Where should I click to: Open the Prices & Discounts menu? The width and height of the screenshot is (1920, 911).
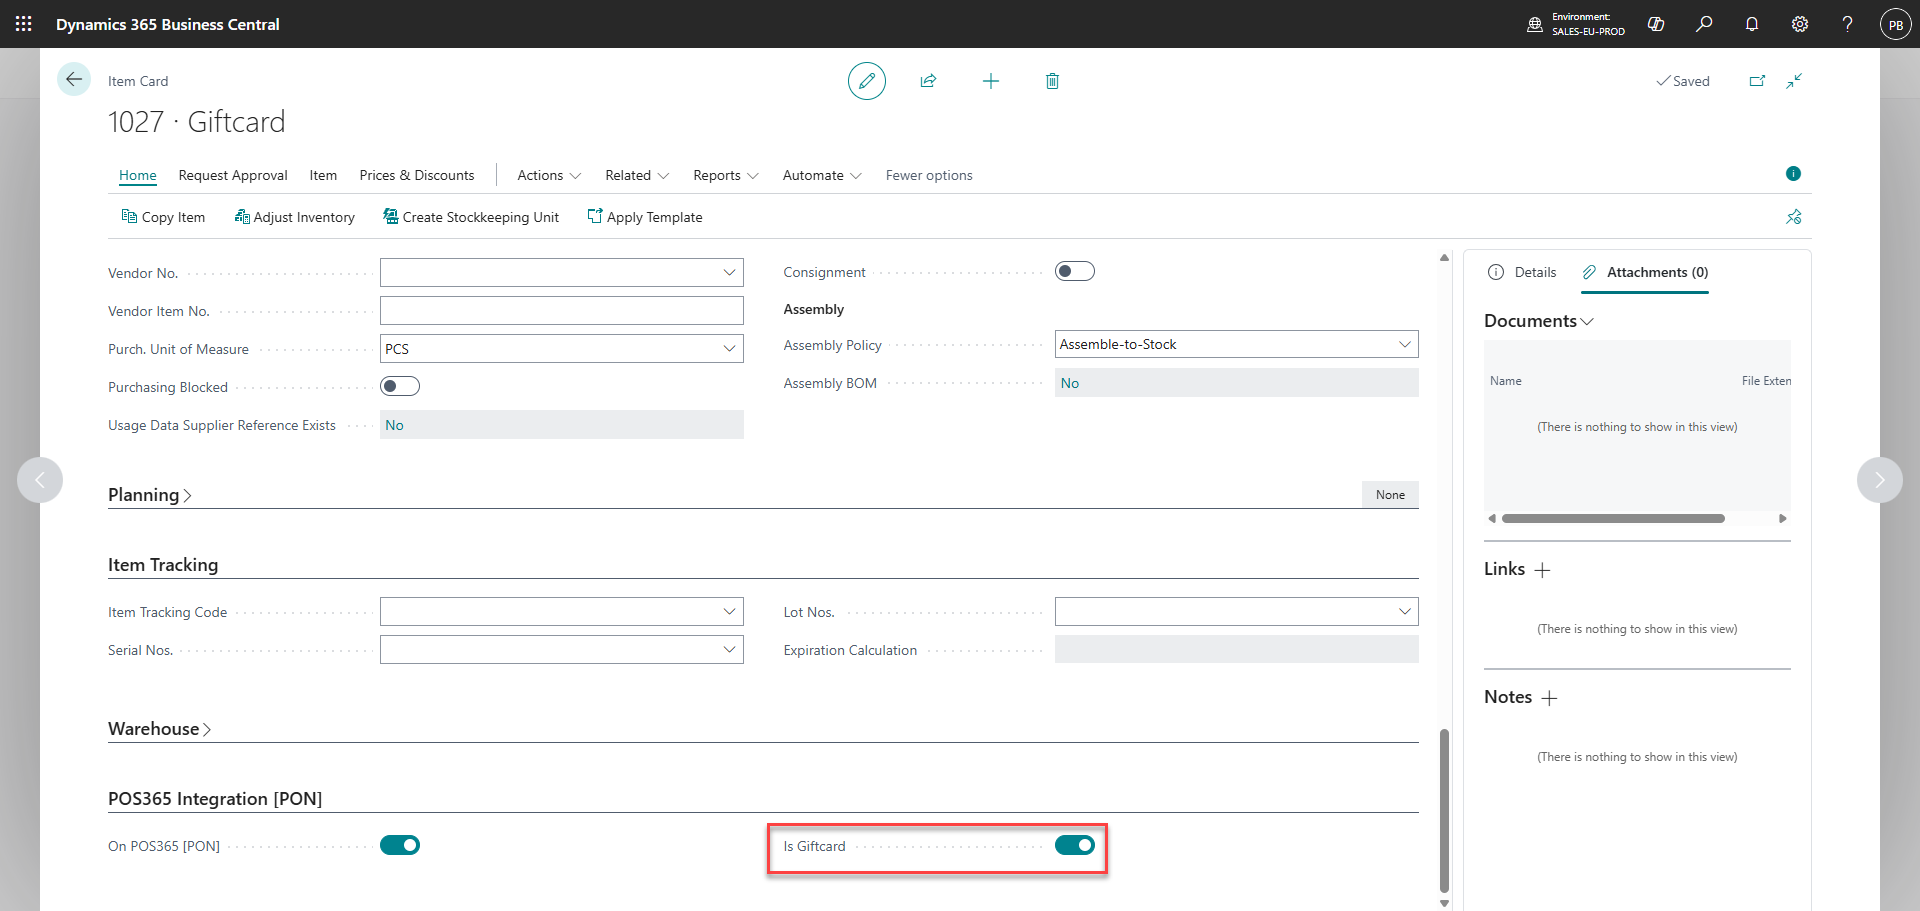pyautogui.click(x=417, y=175)
